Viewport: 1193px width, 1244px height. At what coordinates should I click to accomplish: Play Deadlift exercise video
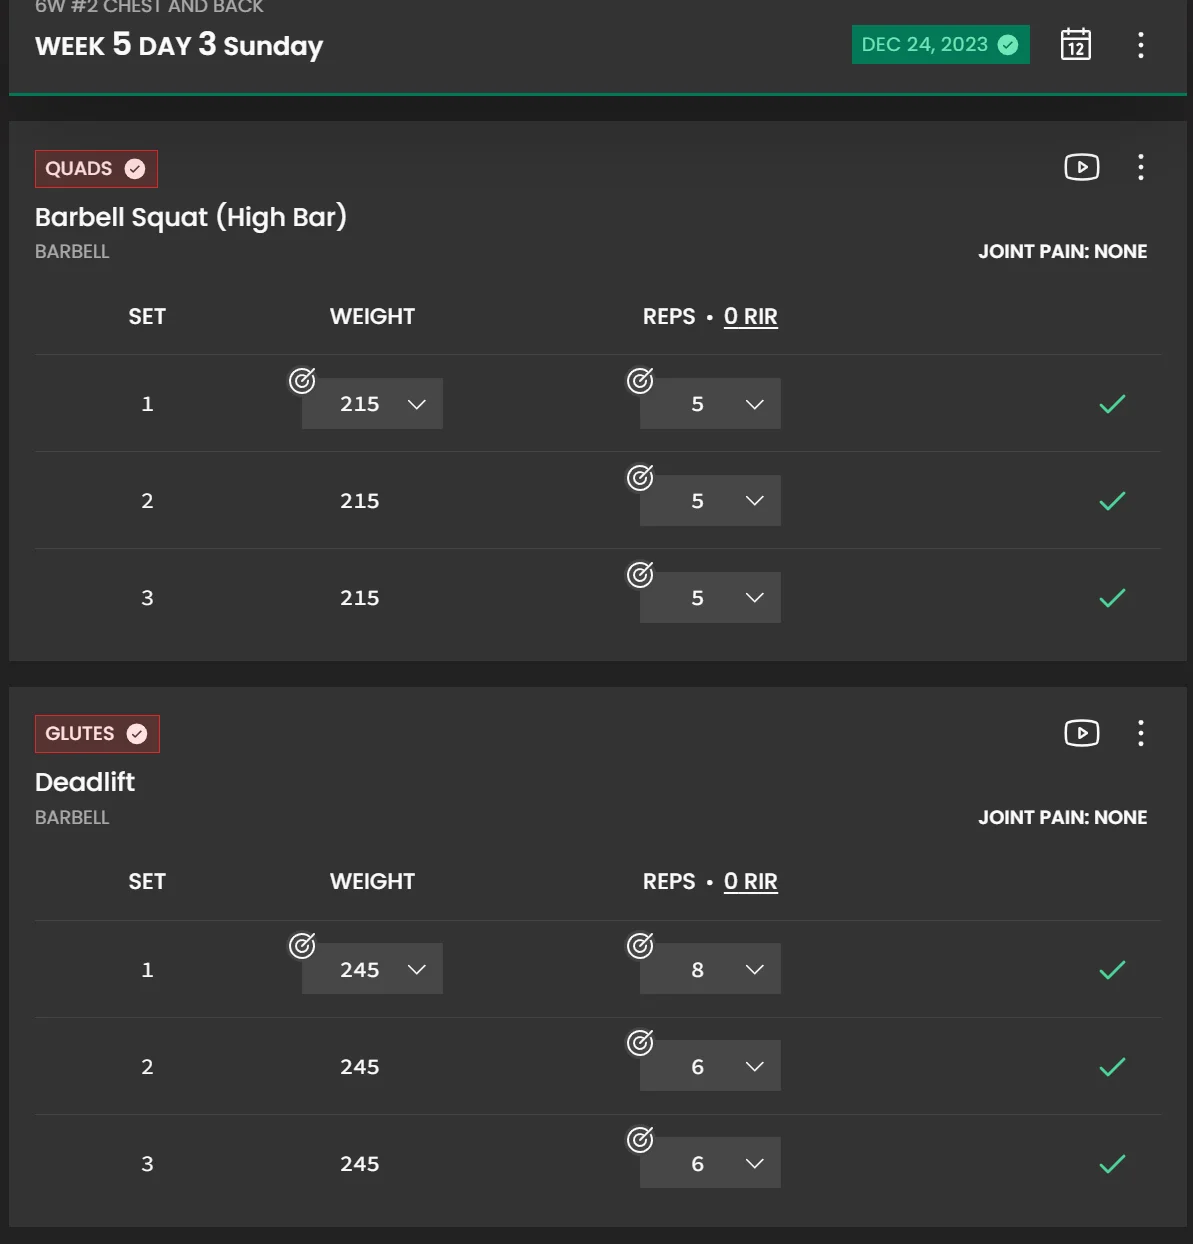[x=1081, y=733]
